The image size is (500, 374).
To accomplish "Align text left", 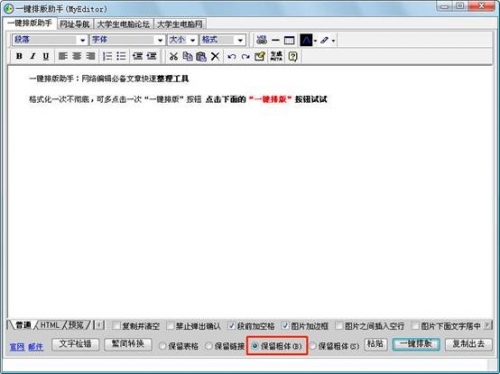I will pyautogui.click(x=63, y=56).
